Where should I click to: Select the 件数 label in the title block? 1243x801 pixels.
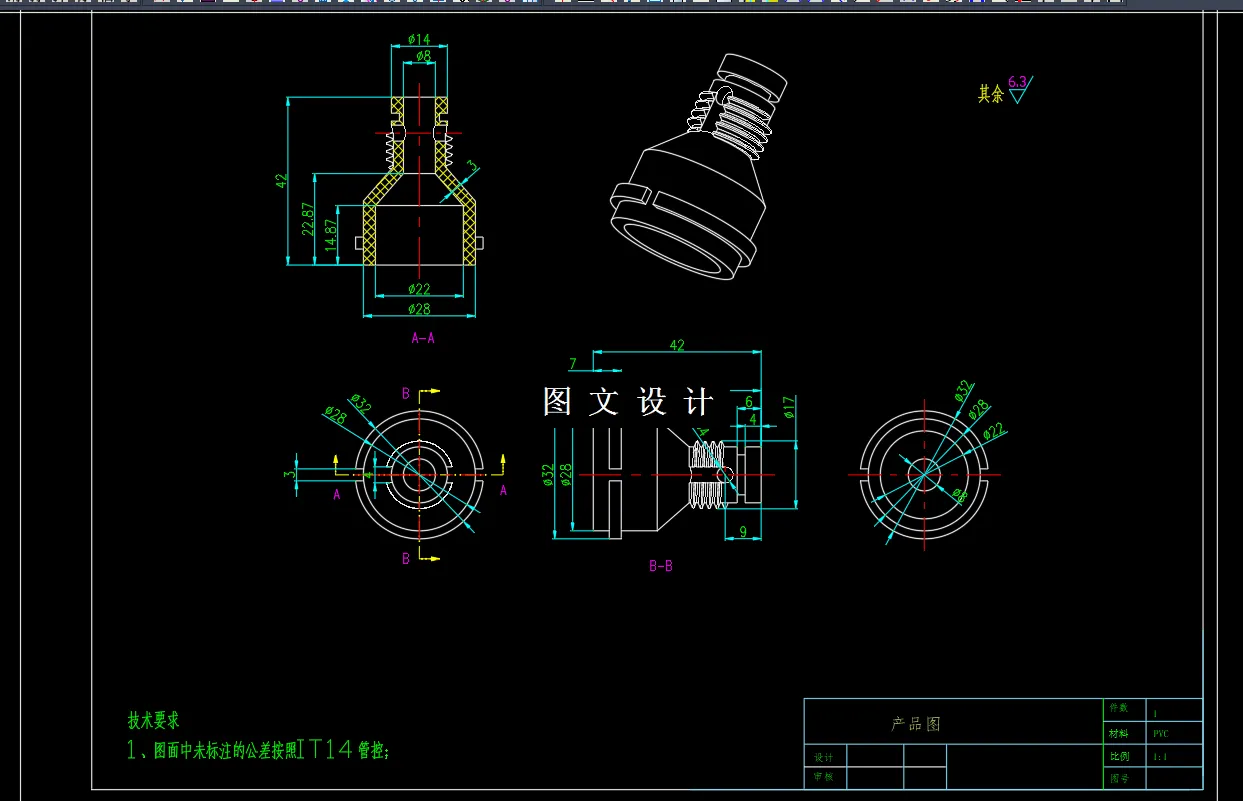click(1118, 708)
